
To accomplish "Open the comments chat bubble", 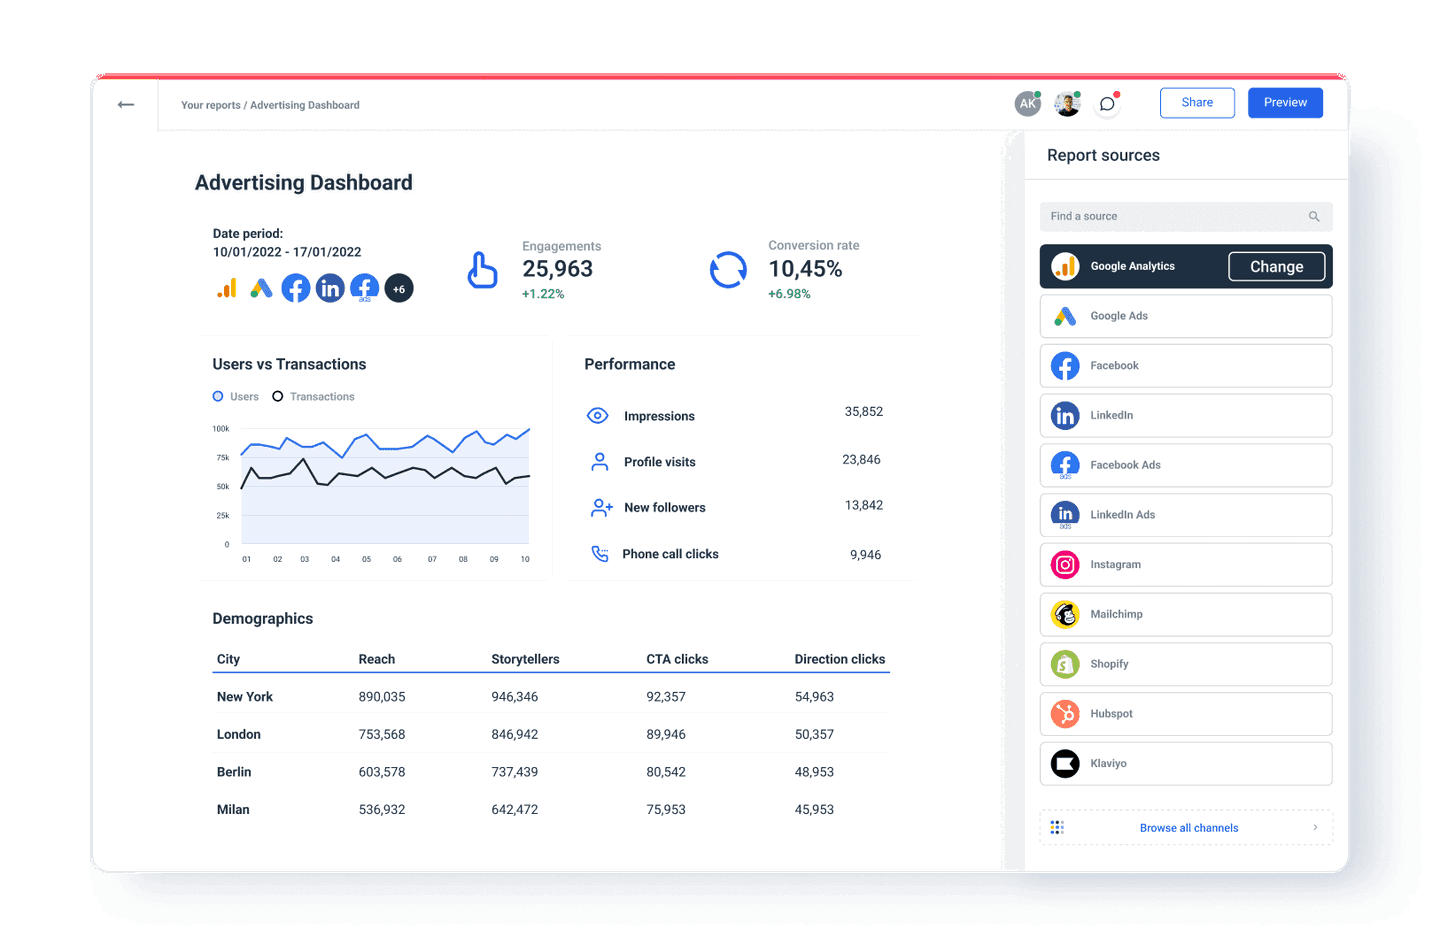I will click(x=1107, y=103).
